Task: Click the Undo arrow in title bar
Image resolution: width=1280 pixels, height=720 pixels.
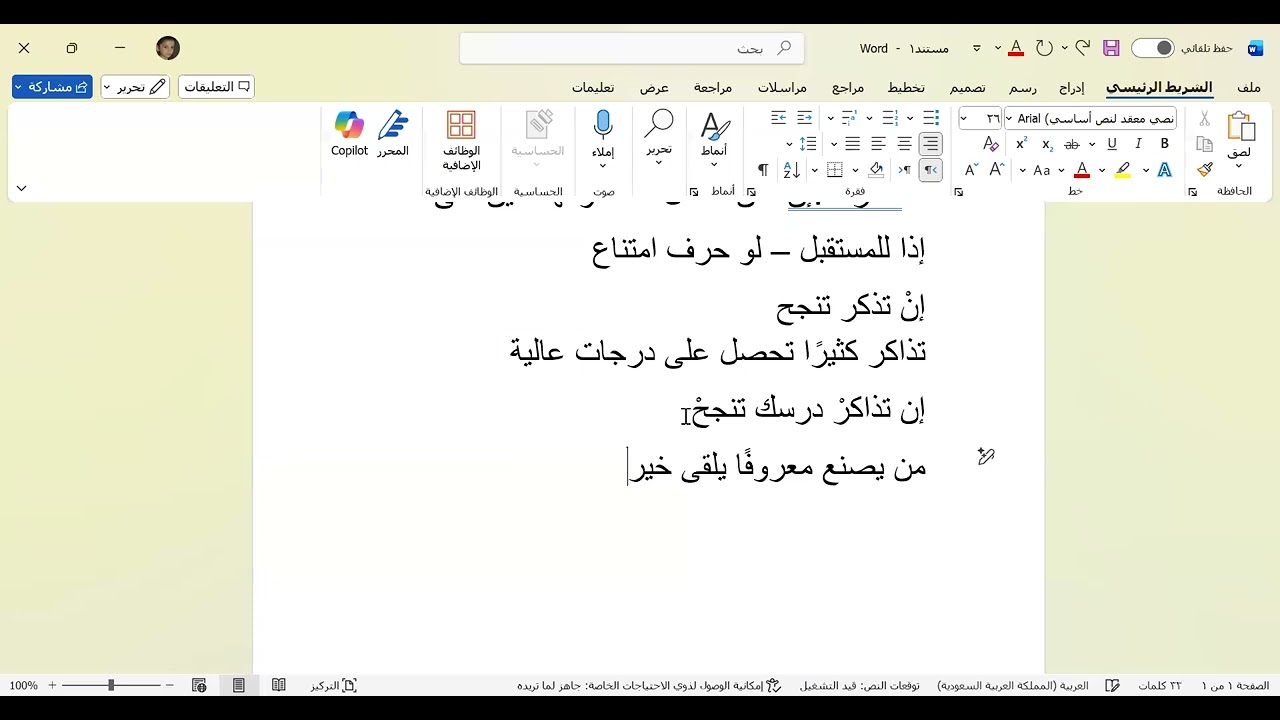Action: (1082, 48)
